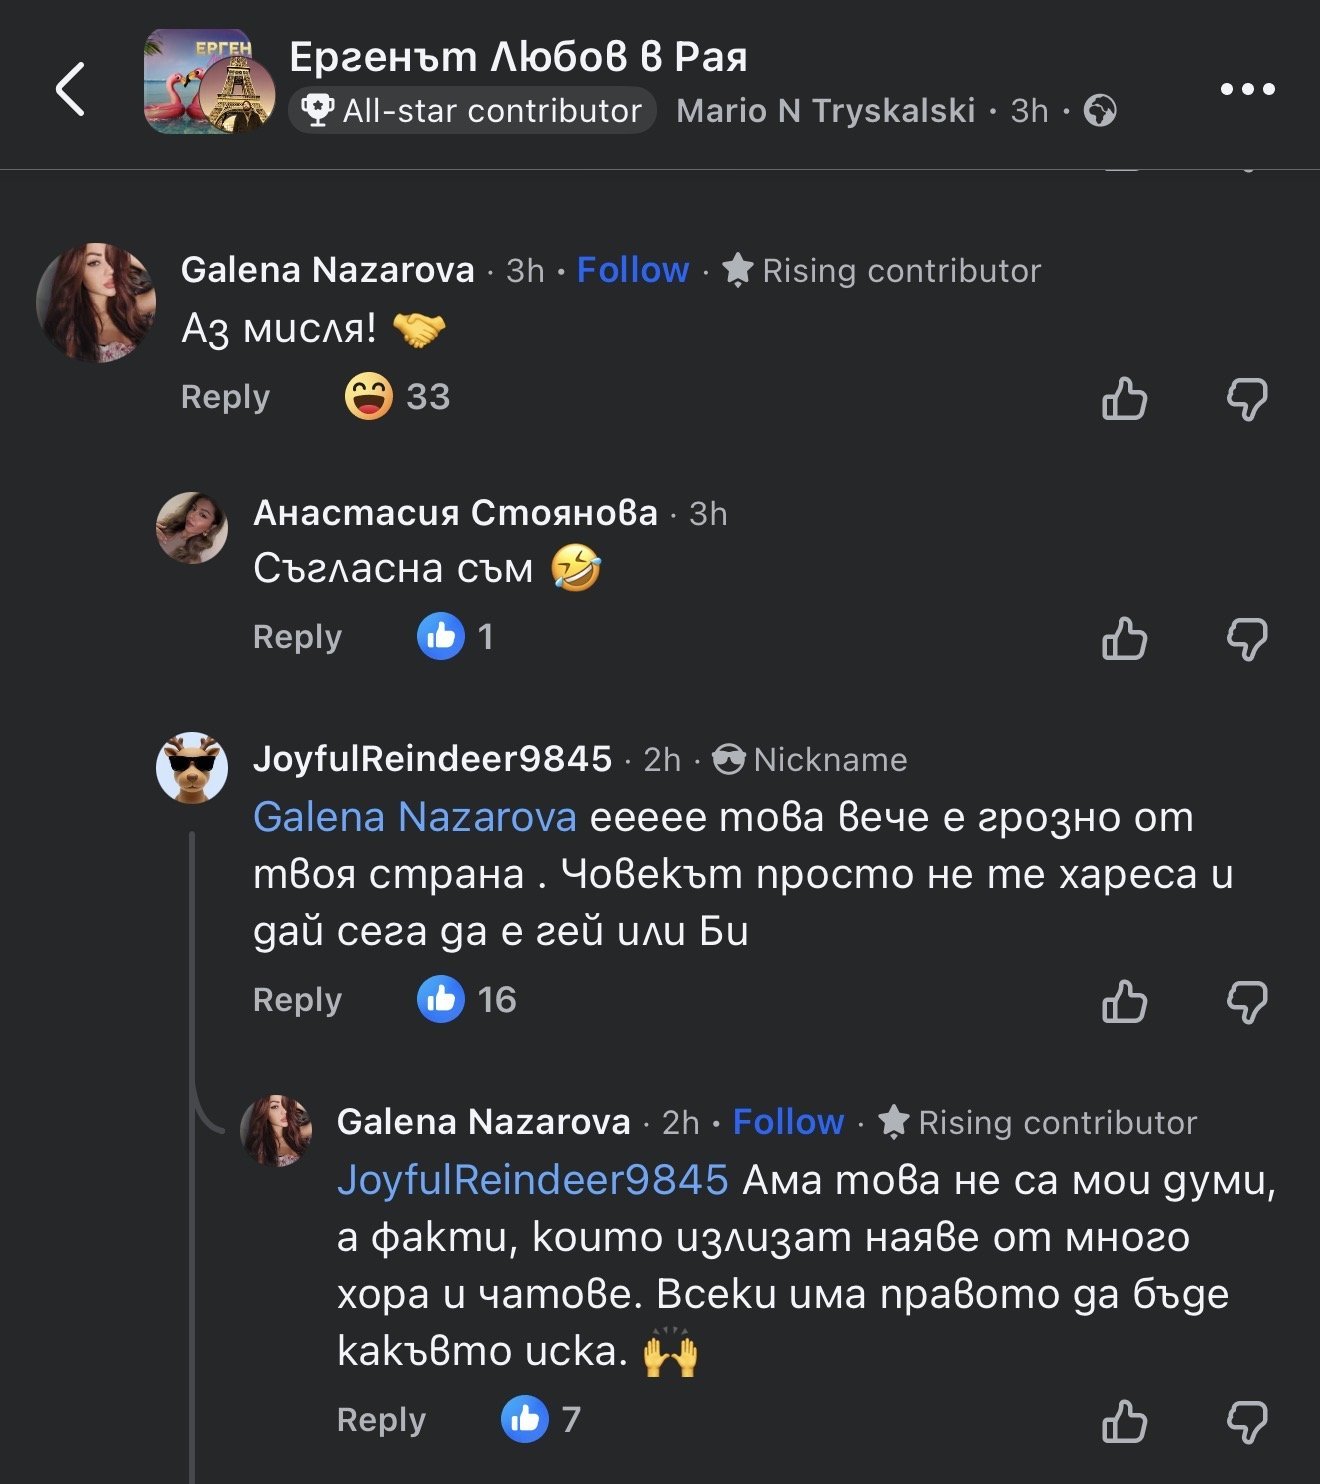Open the JoyfulReindeer9845 mention link
This screenshot has height=1484, width=1320.
(532, 1180)
